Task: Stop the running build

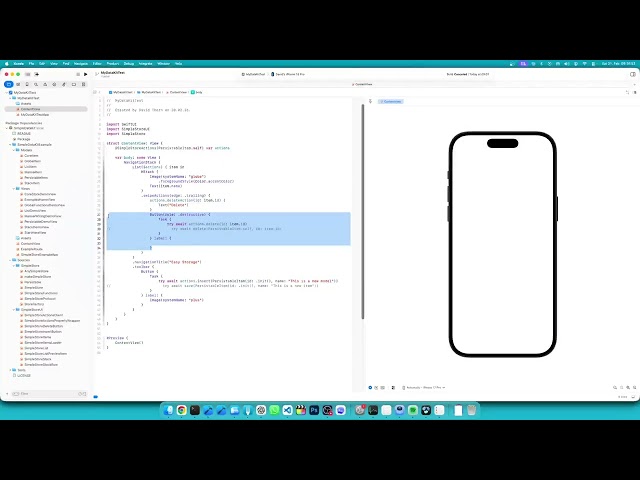Action: [78, 74]
